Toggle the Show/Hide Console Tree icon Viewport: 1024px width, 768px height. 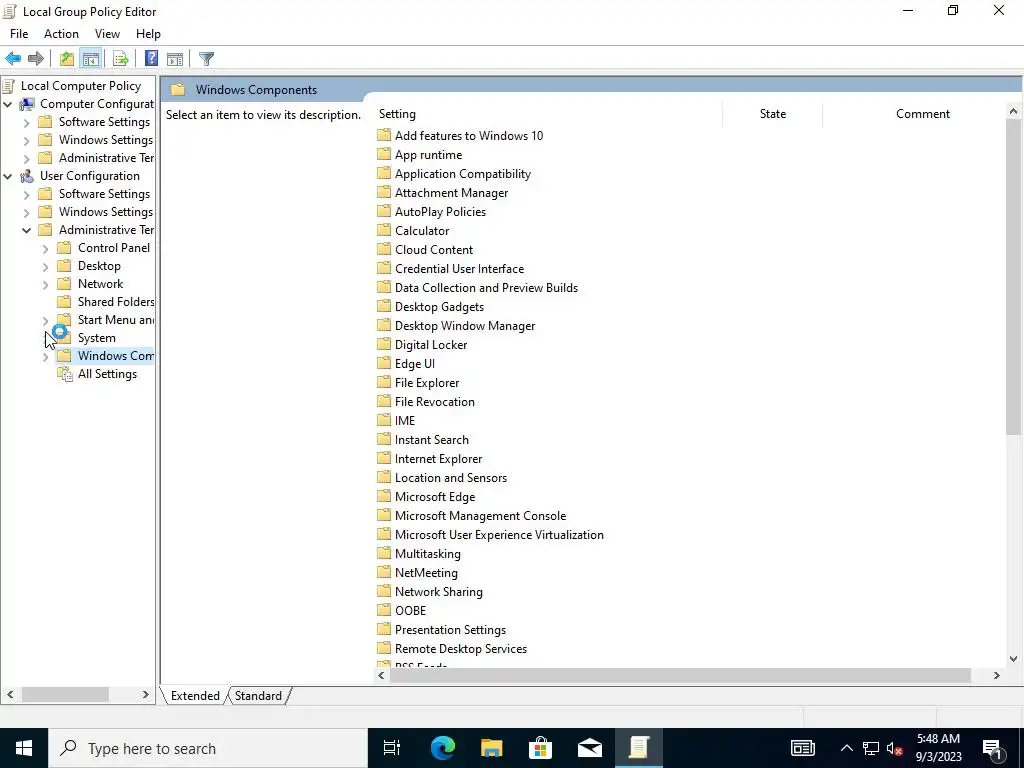[91, 59]
